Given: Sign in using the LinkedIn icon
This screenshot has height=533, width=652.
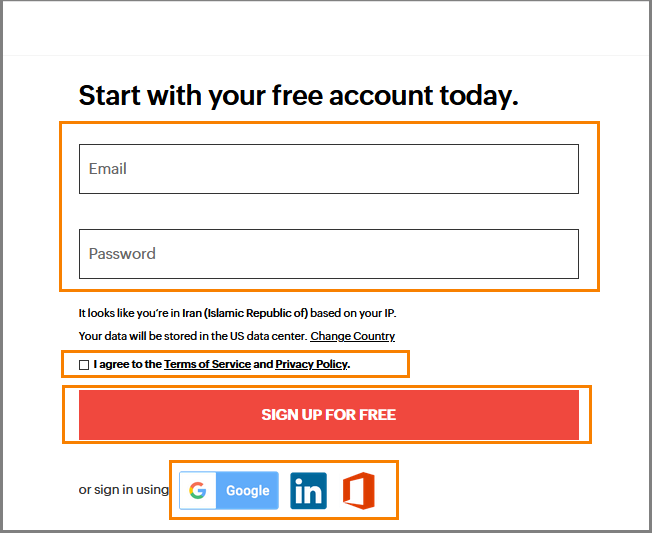Looking at the screenshot, I should pos(308,490).
